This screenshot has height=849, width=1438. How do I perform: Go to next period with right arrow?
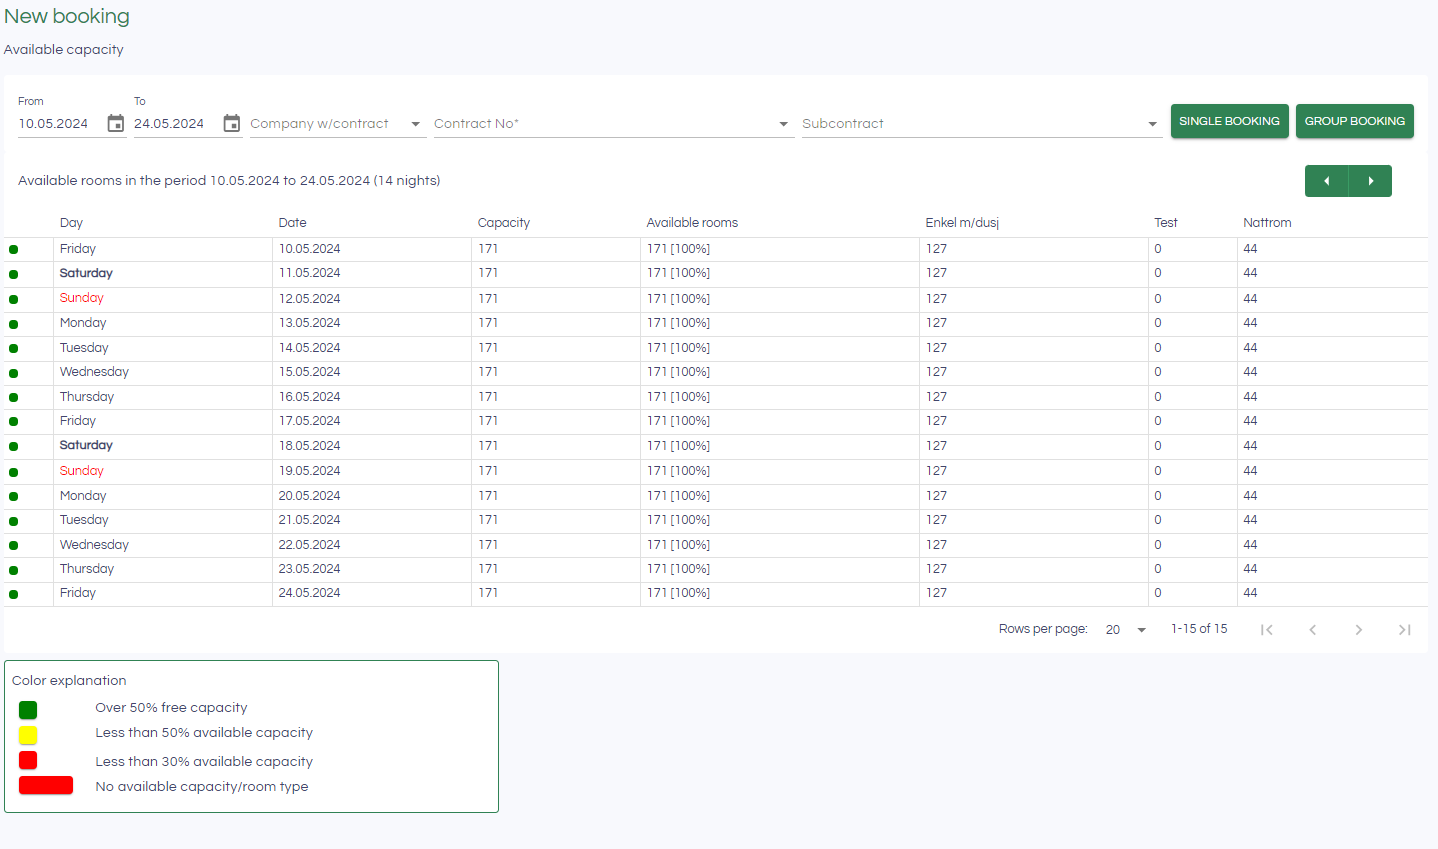tap(1370, 181)
